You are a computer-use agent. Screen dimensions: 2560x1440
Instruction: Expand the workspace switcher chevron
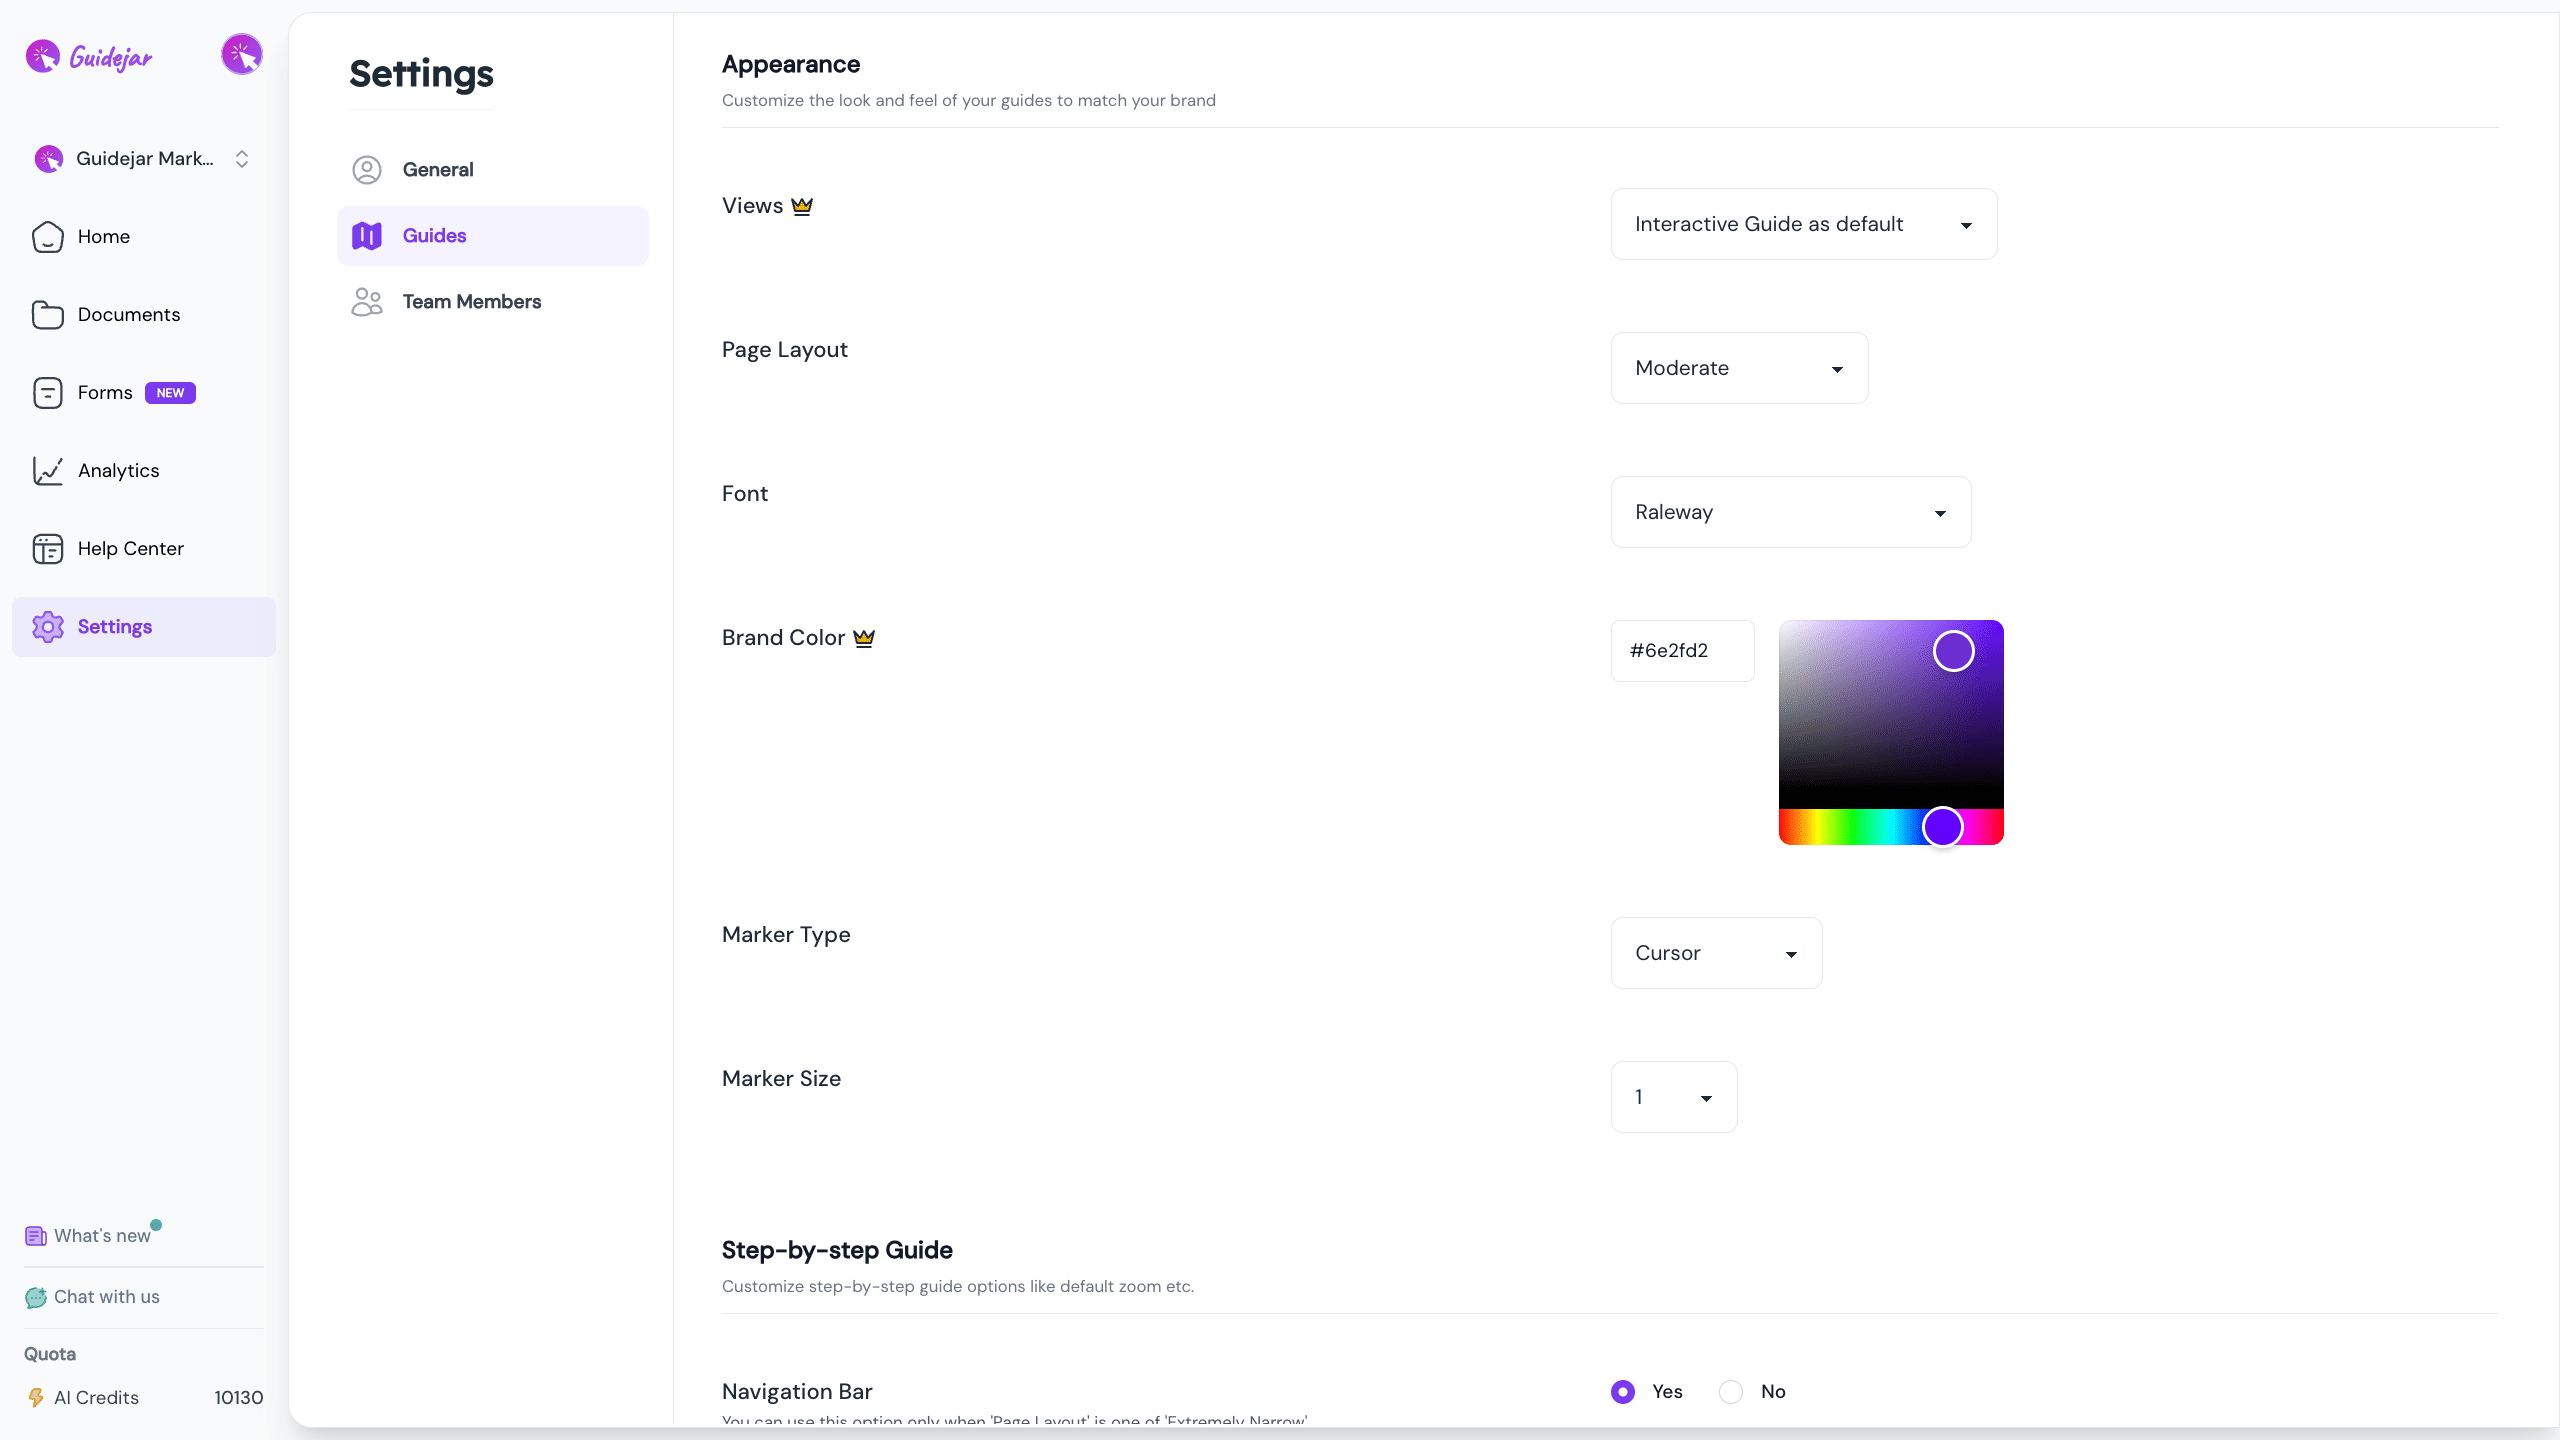click(242, 159)
